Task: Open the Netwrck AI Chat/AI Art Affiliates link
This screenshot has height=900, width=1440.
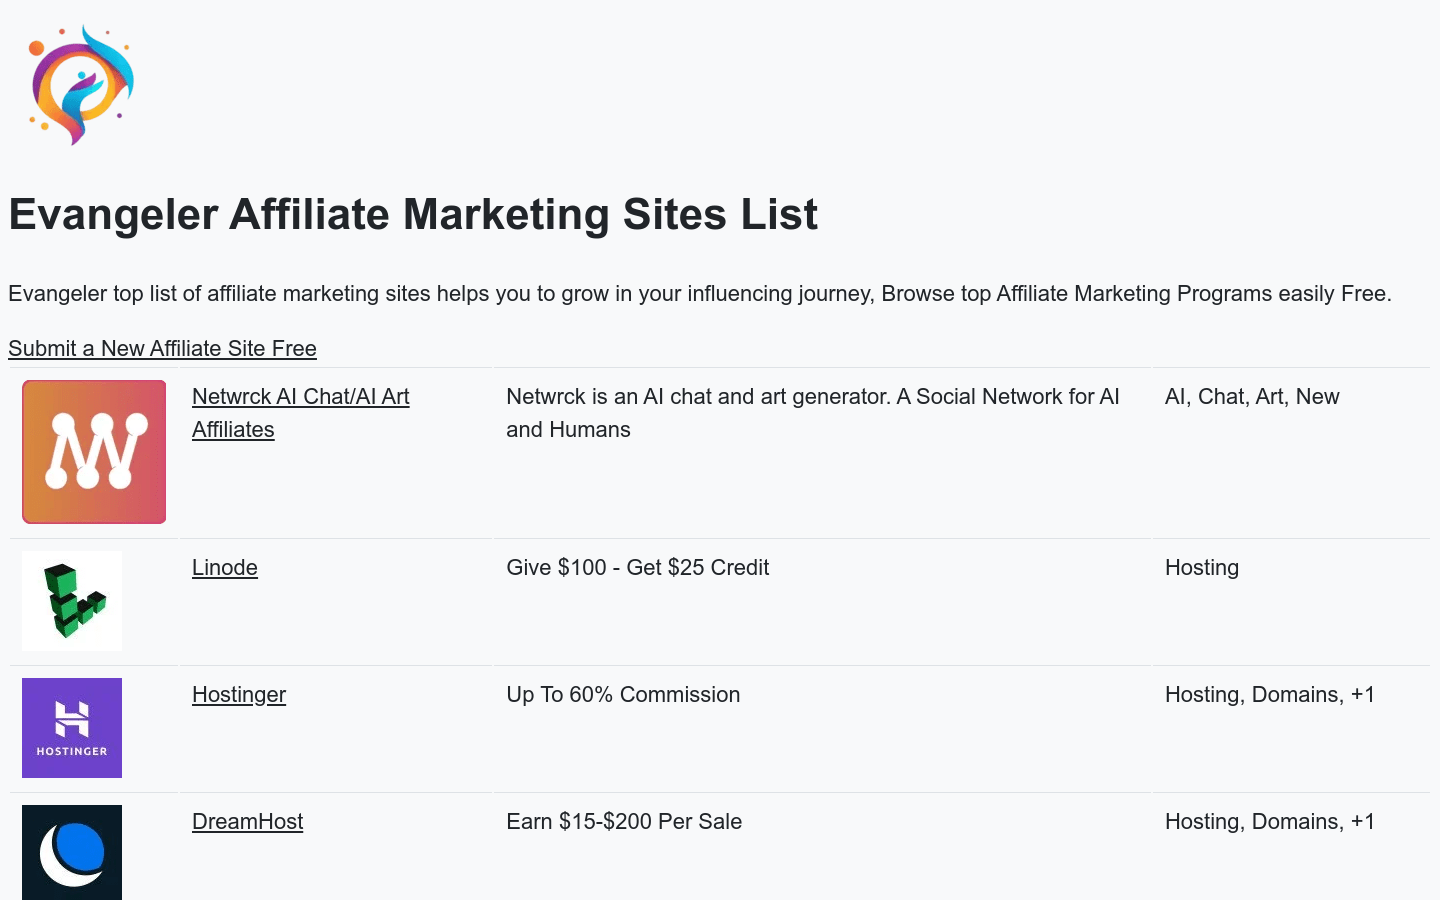Action: coord(301,413)
